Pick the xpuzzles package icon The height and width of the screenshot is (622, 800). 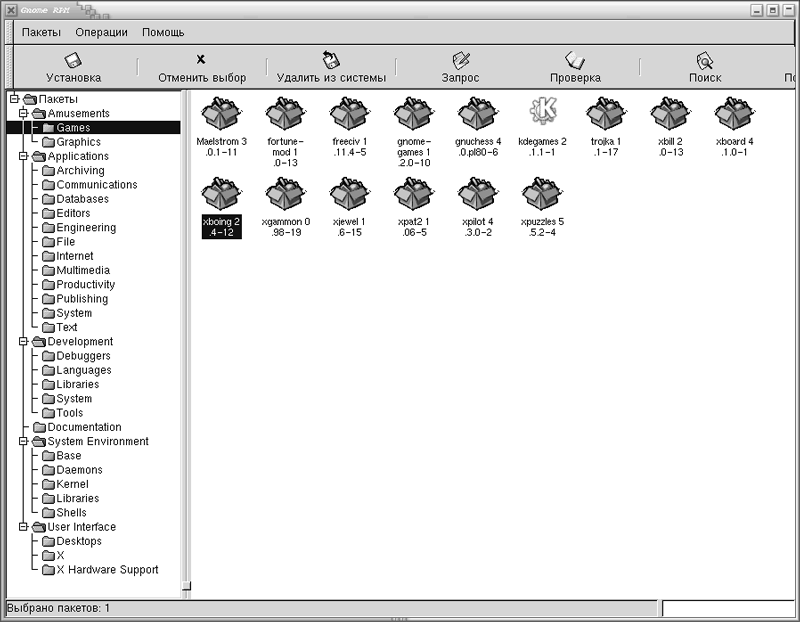pos(541,193)
